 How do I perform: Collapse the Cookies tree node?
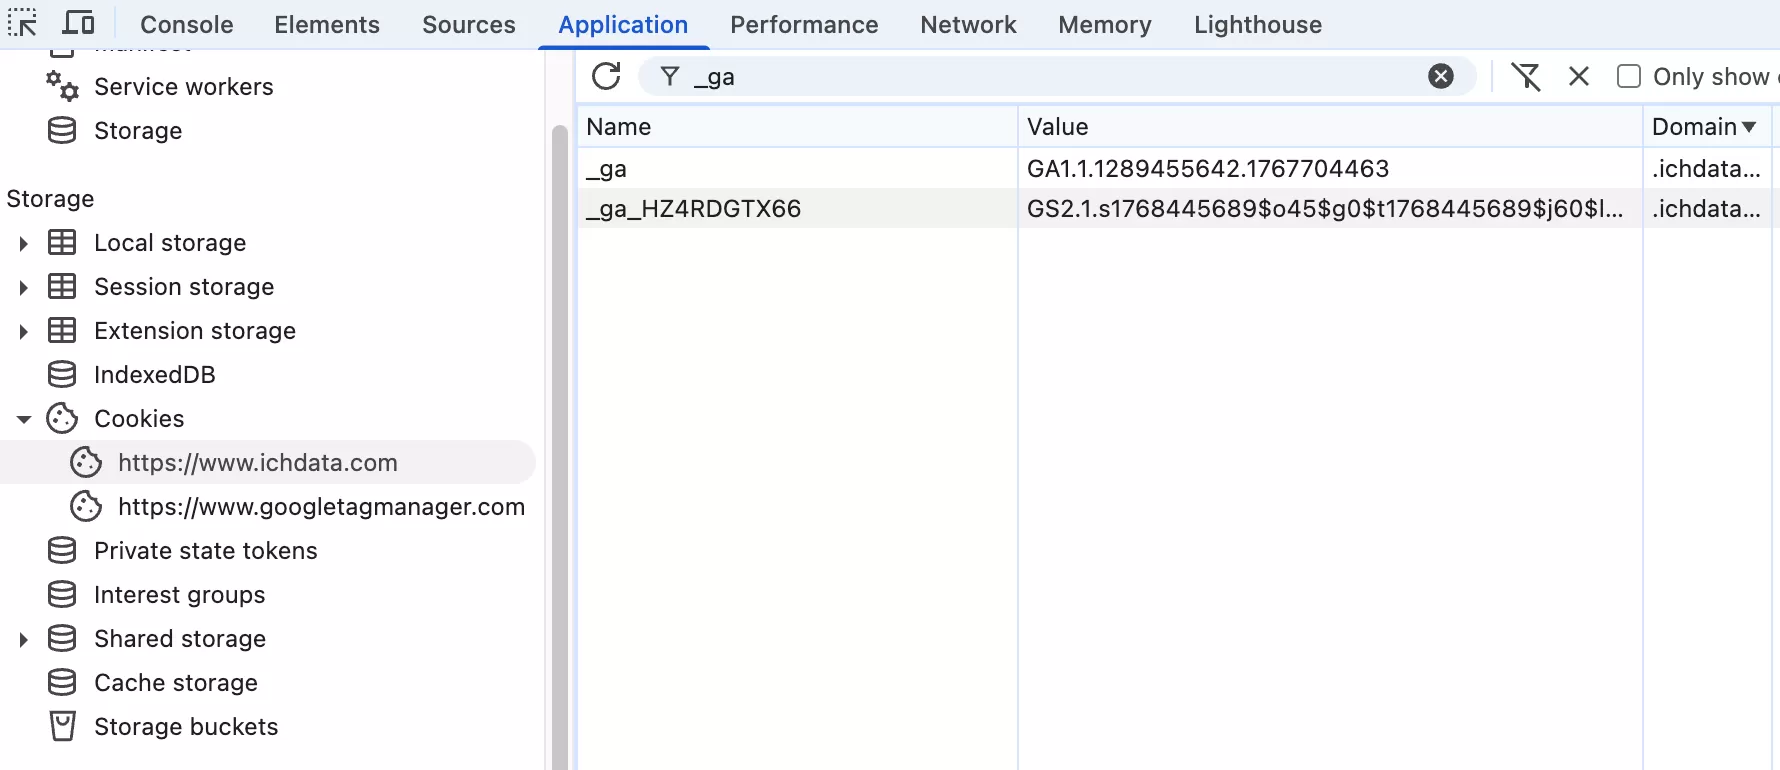[24, 419]
